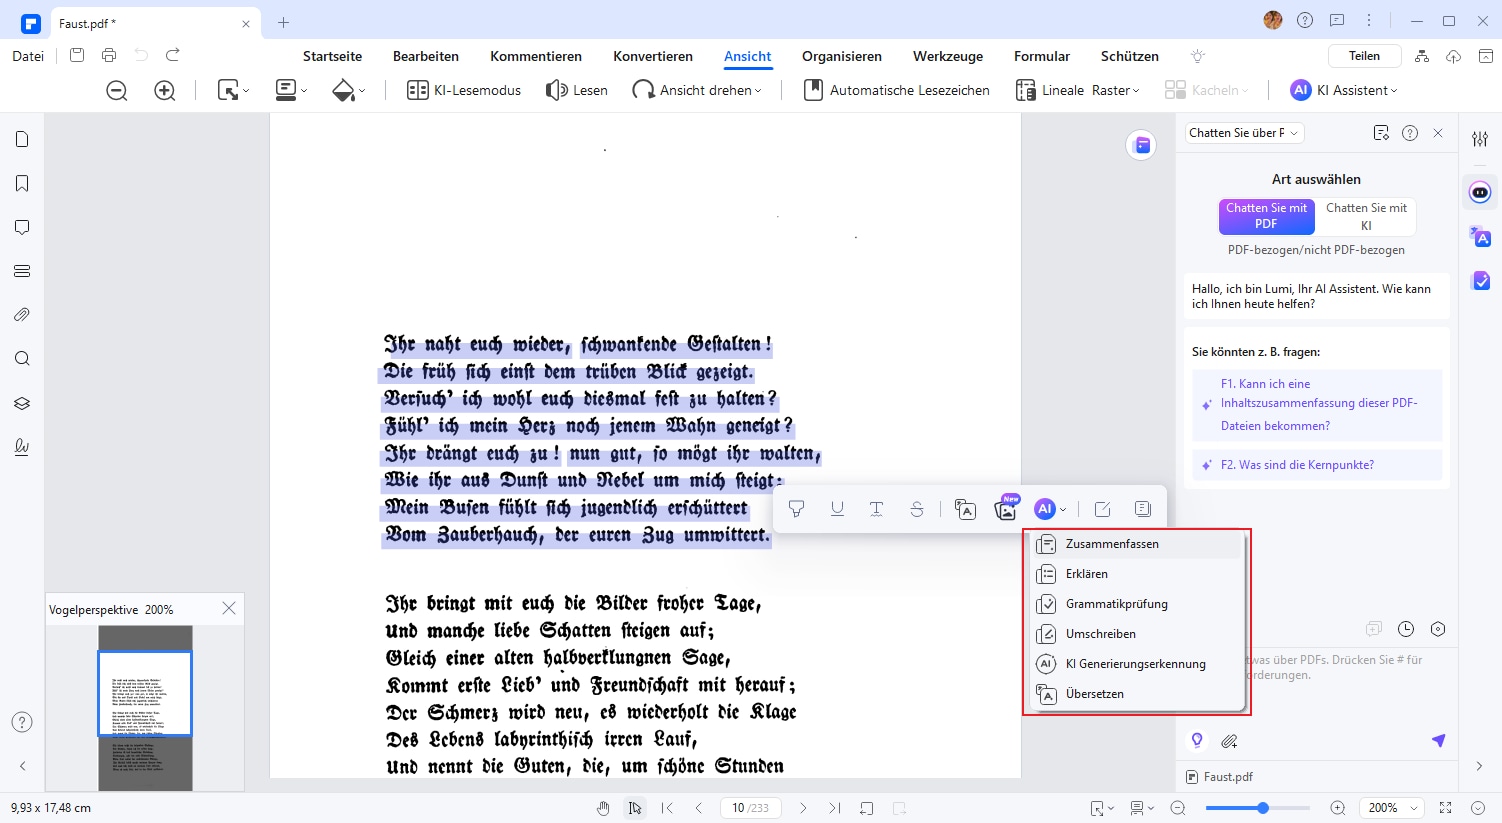The width and height of the screenshot is (1502, 823).
Task: Switch to Startseite tab
Action: [x=333, y=56]
